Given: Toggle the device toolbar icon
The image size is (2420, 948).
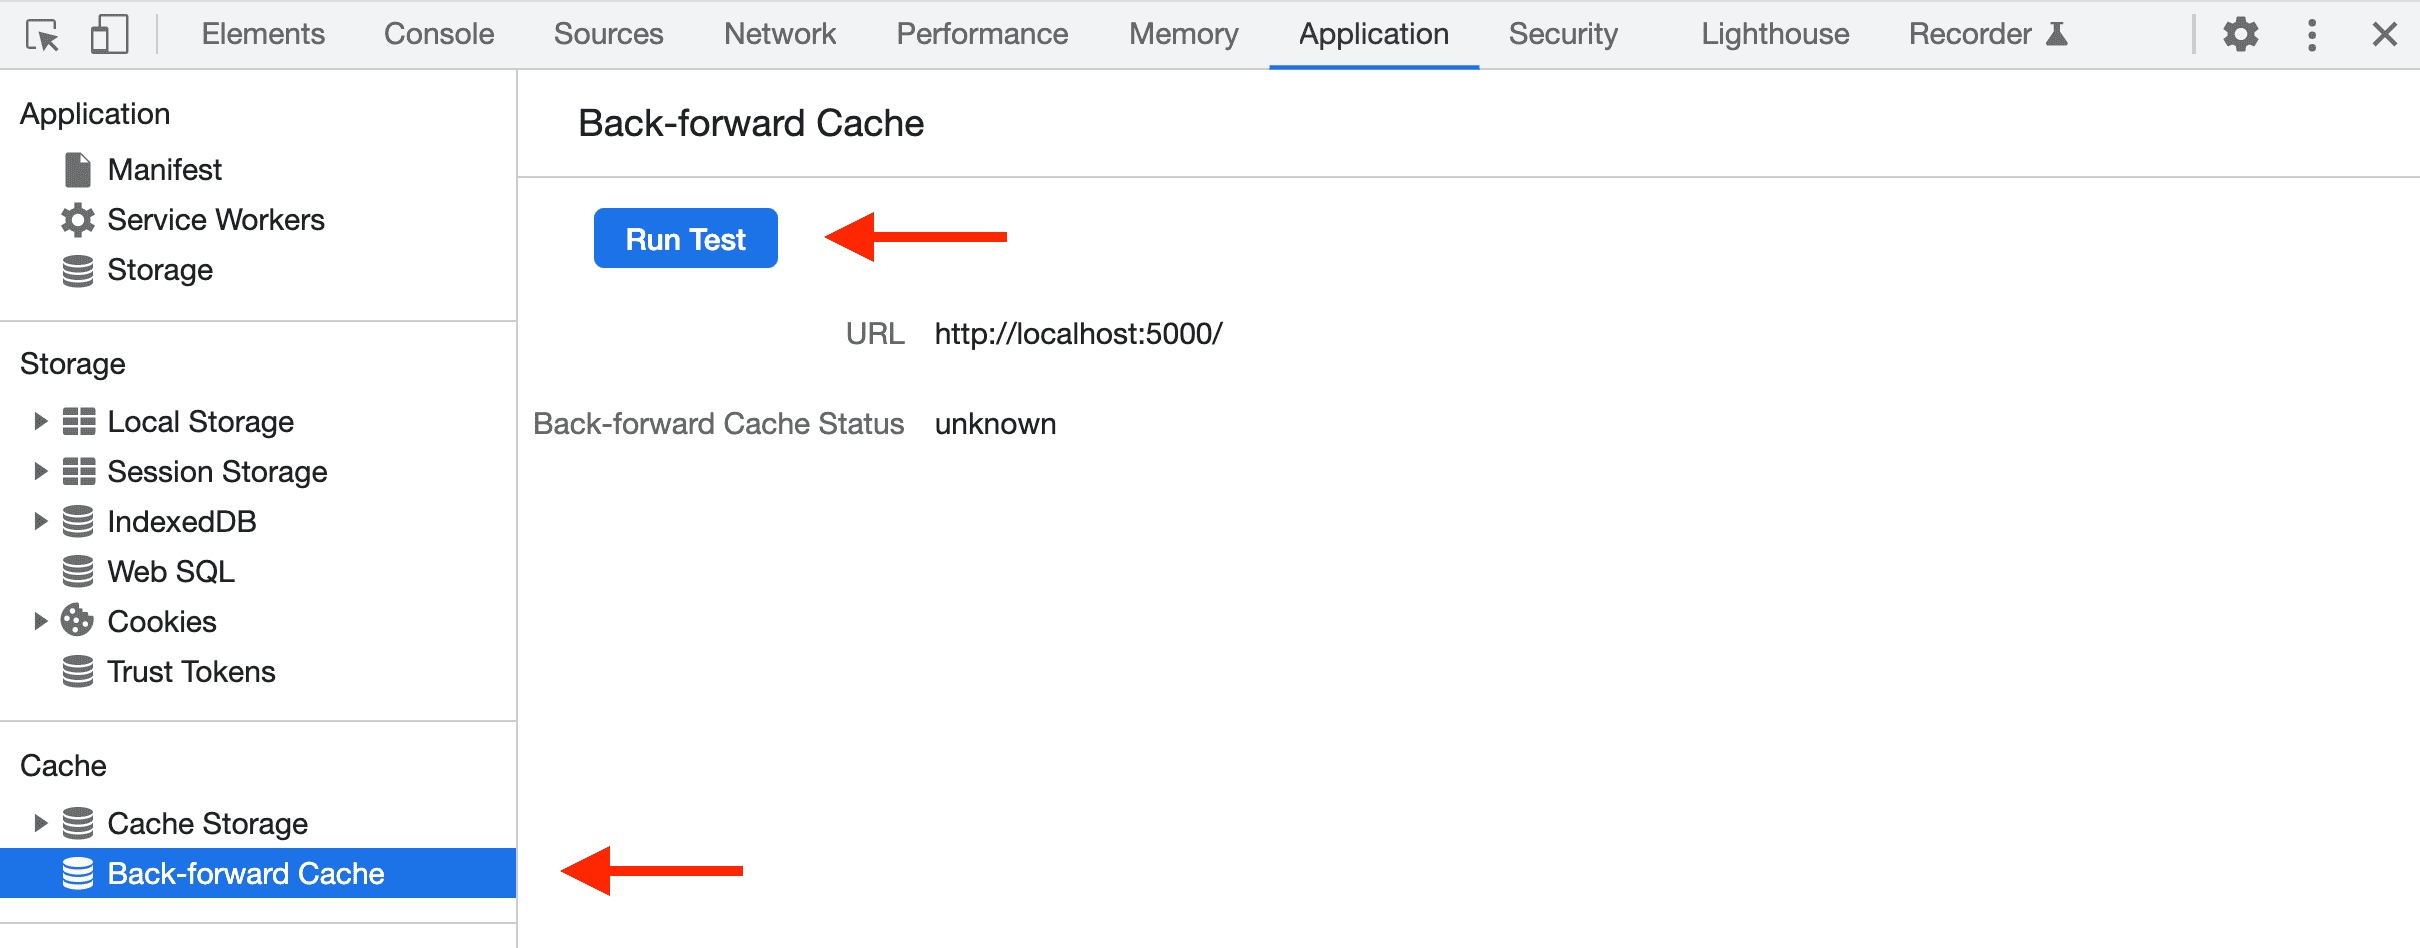Looking at the screenshot, I should coord(108,33).
